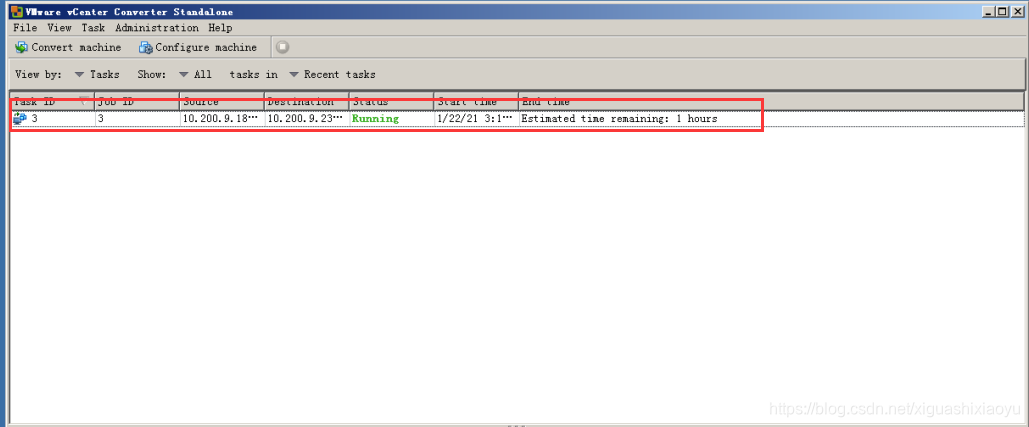
Task: Select the source cell 10.200.9.18
Action: tap(222, 119)
